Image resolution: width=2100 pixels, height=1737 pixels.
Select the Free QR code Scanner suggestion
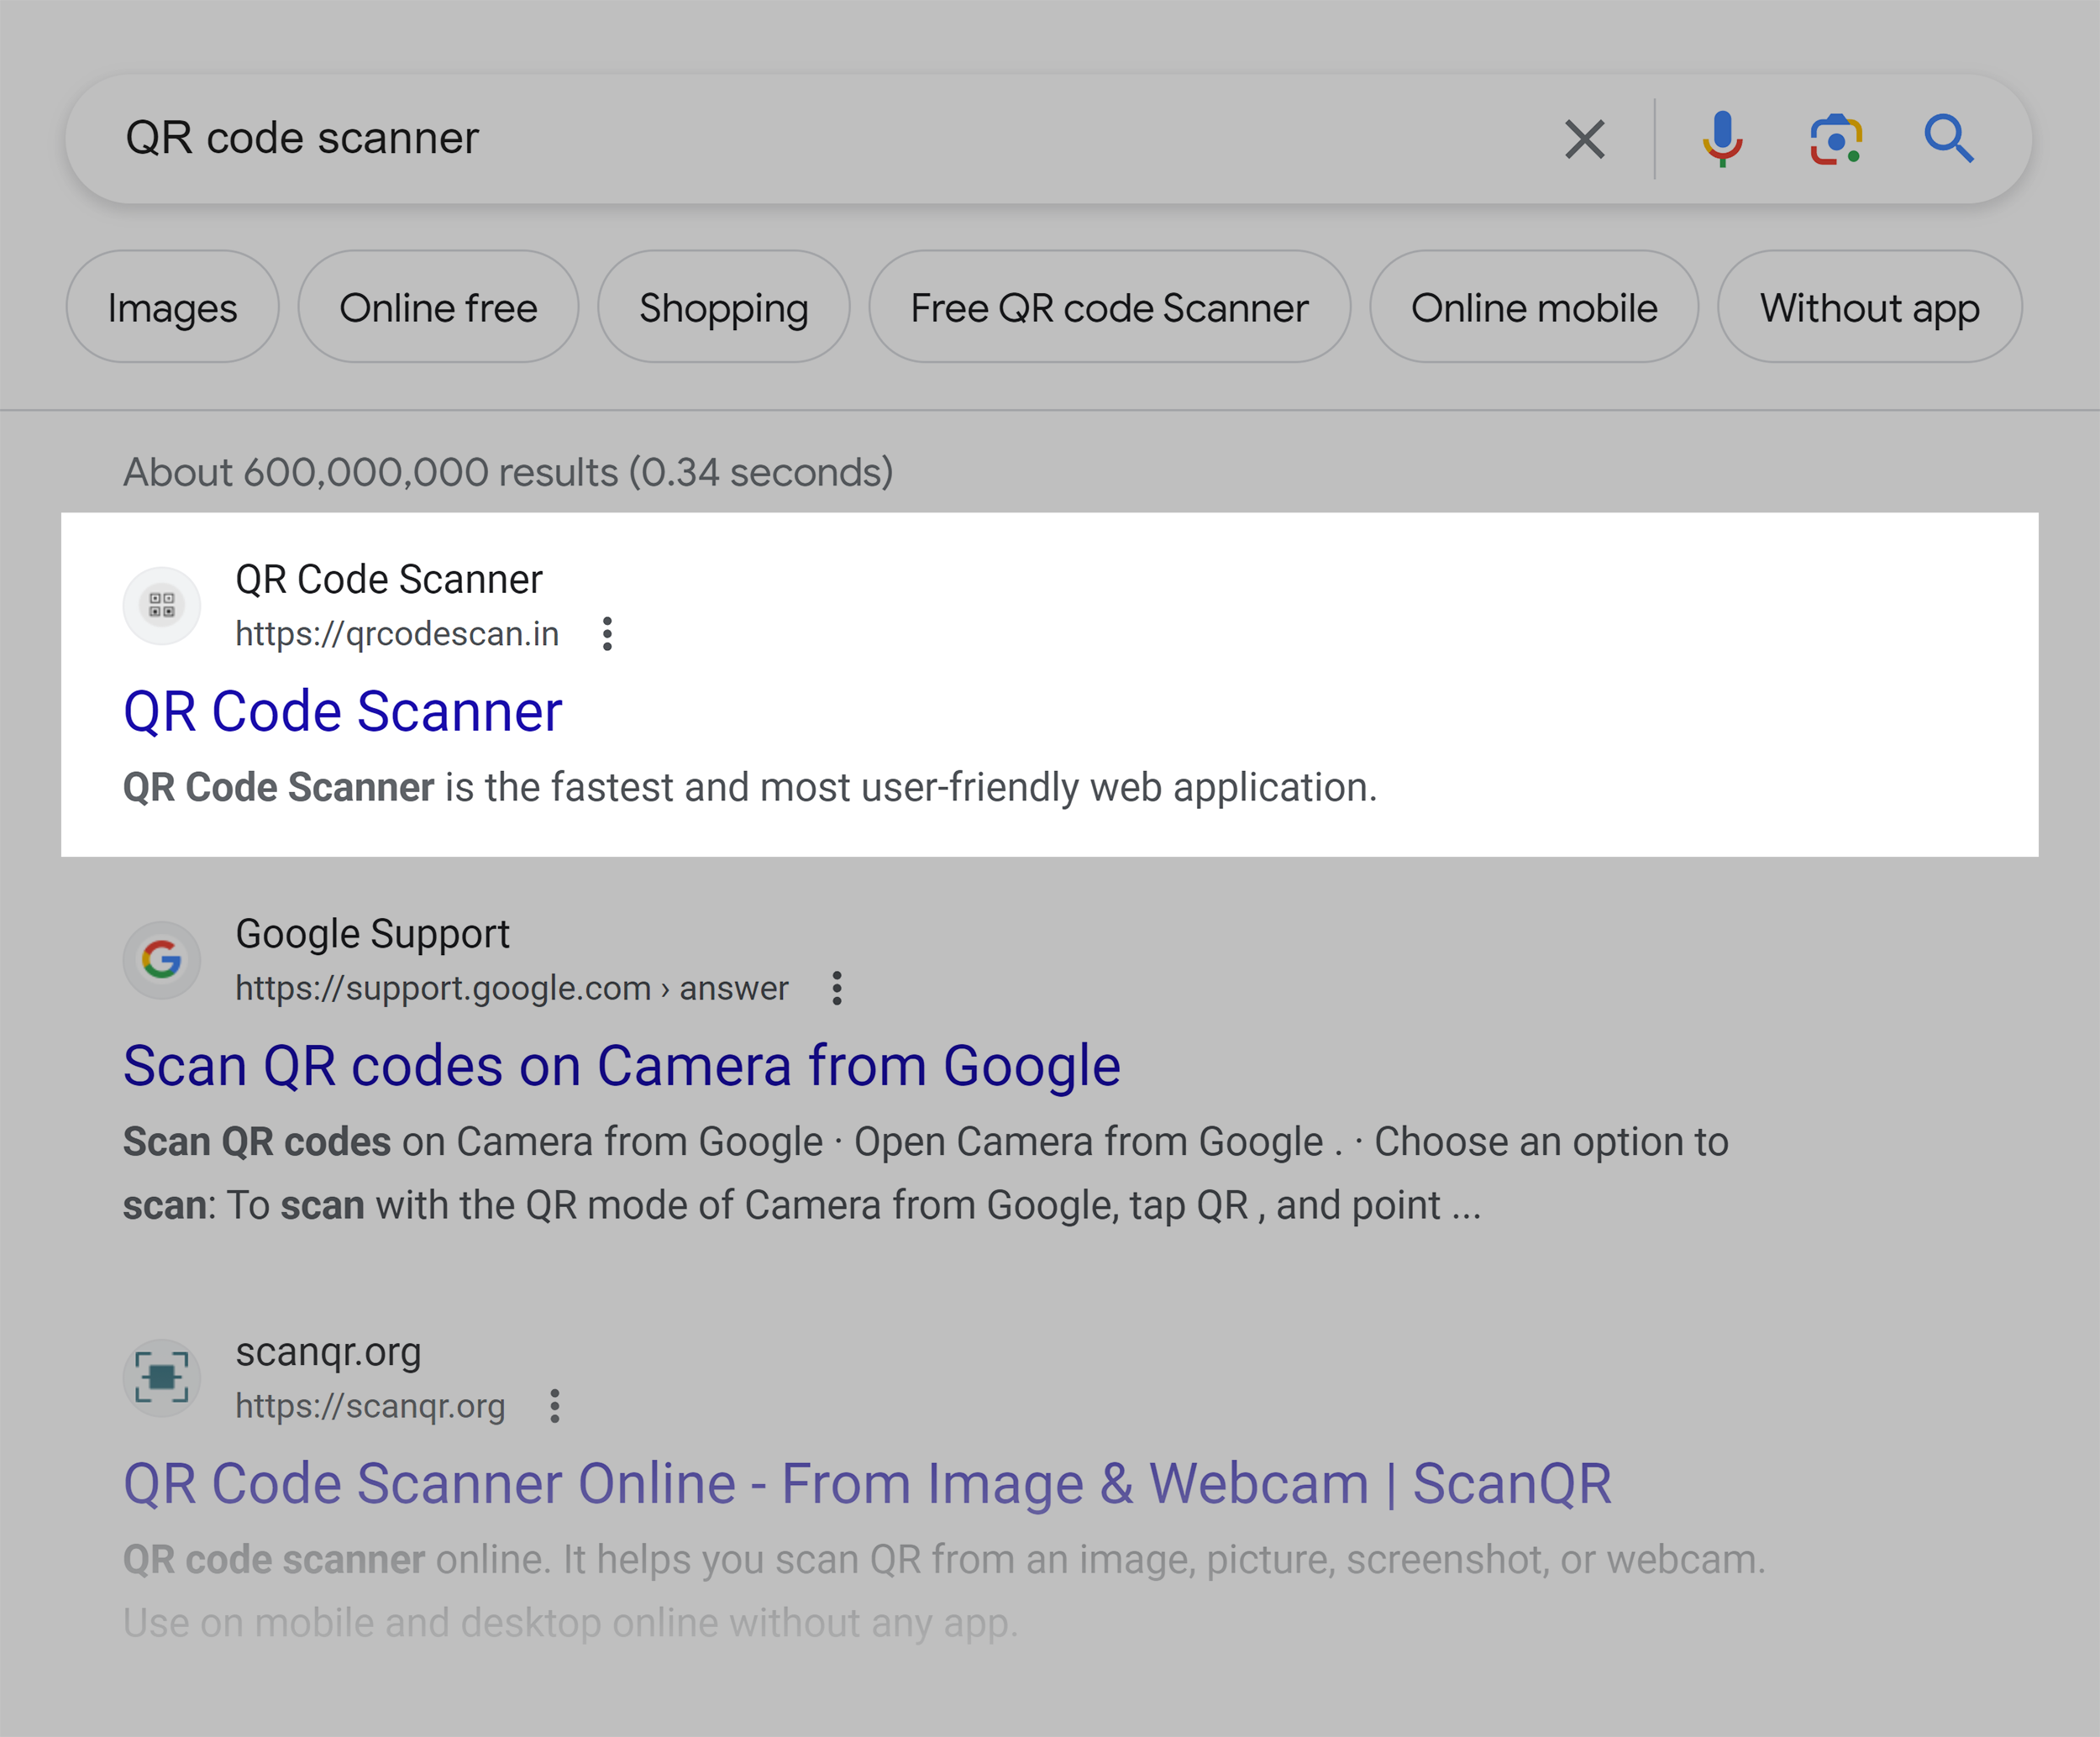[1109, 307]
